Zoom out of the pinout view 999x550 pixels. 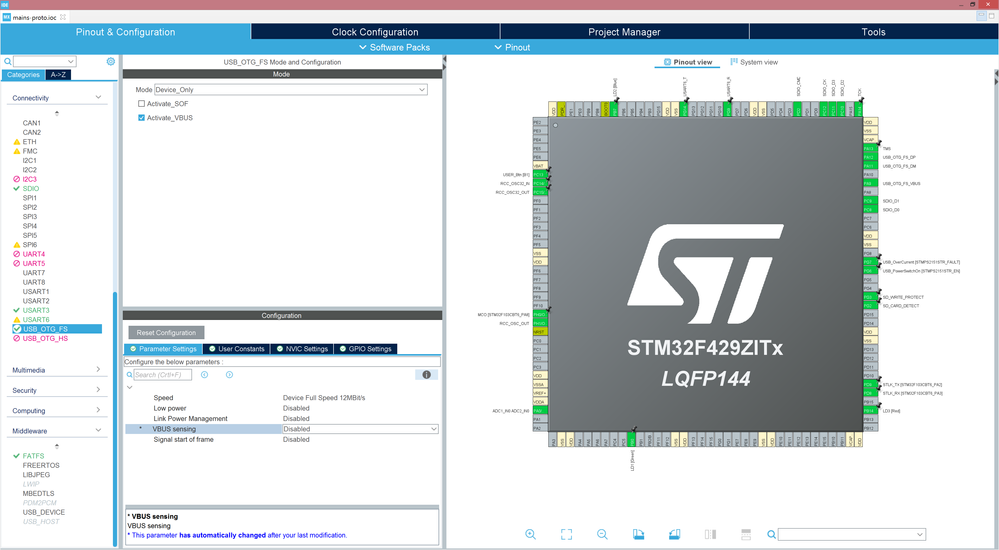602,534
